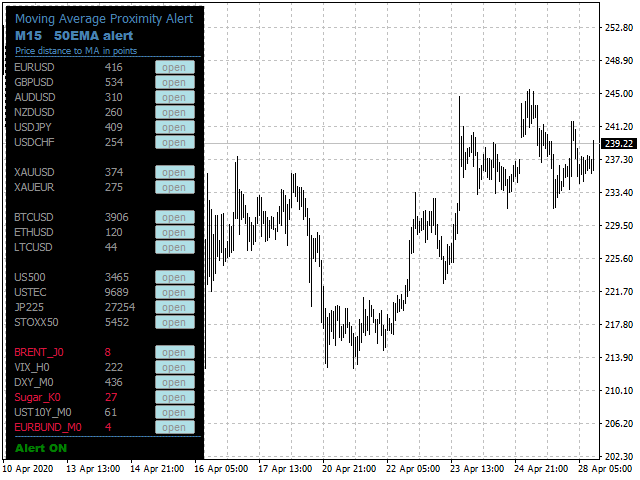
Task: Open the VIX_H0 chart
Action: tap(175, 367)
